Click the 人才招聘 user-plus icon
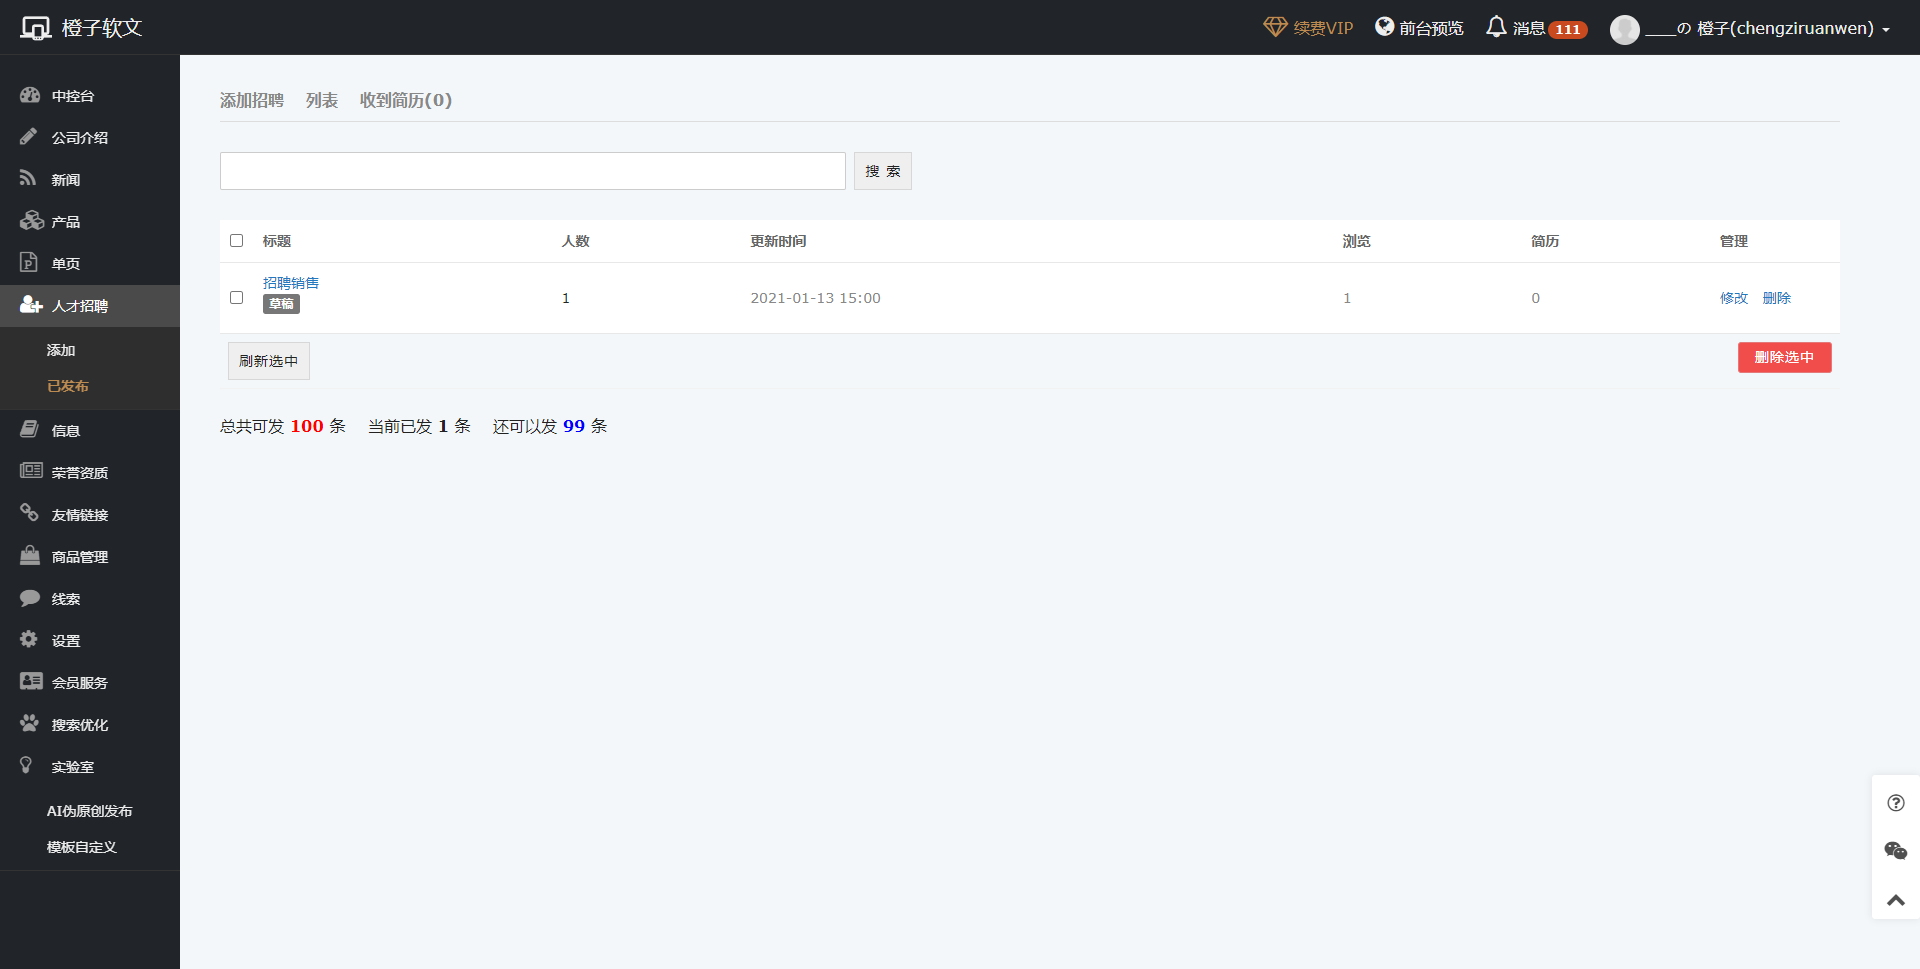The image size is (1920, 969). click(x=31, y=305)
